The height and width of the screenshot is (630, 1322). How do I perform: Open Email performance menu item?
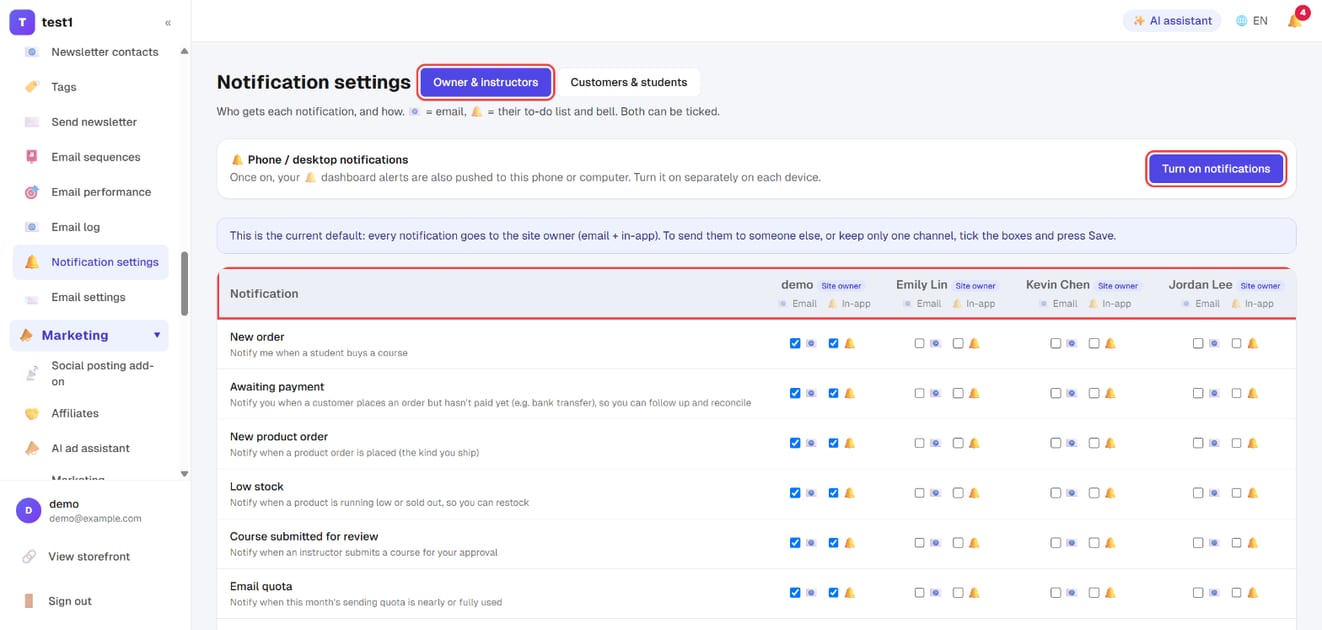[91, 192]
